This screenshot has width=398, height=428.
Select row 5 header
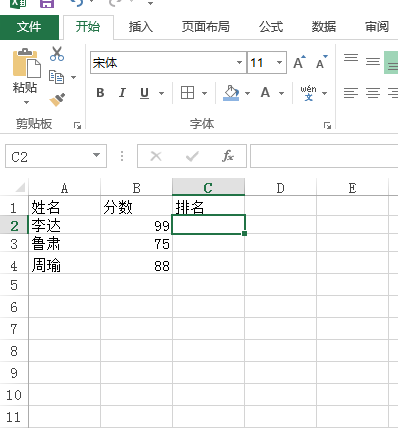pyautogui.click(x=14, y=285)
